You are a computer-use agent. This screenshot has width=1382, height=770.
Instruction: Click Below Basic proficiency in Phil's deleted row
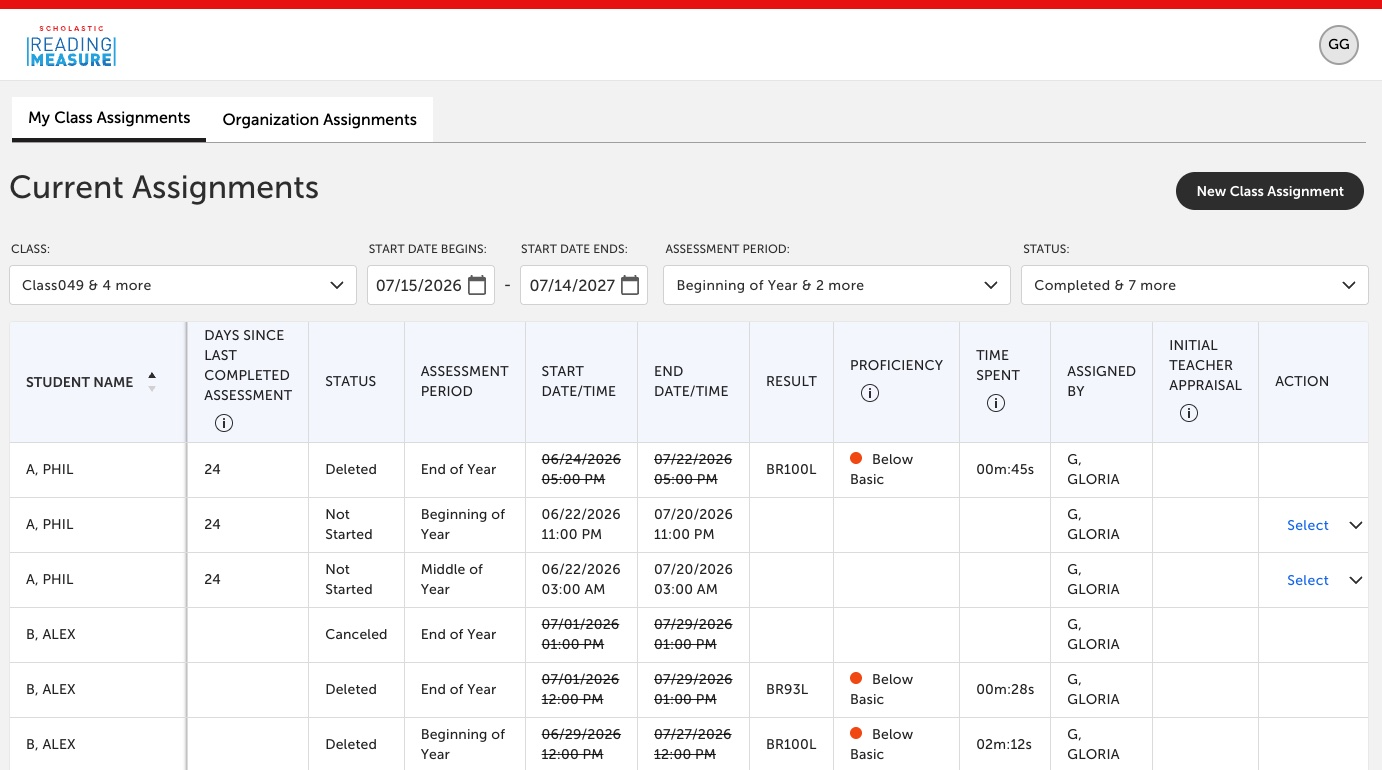tap(882, 469)
